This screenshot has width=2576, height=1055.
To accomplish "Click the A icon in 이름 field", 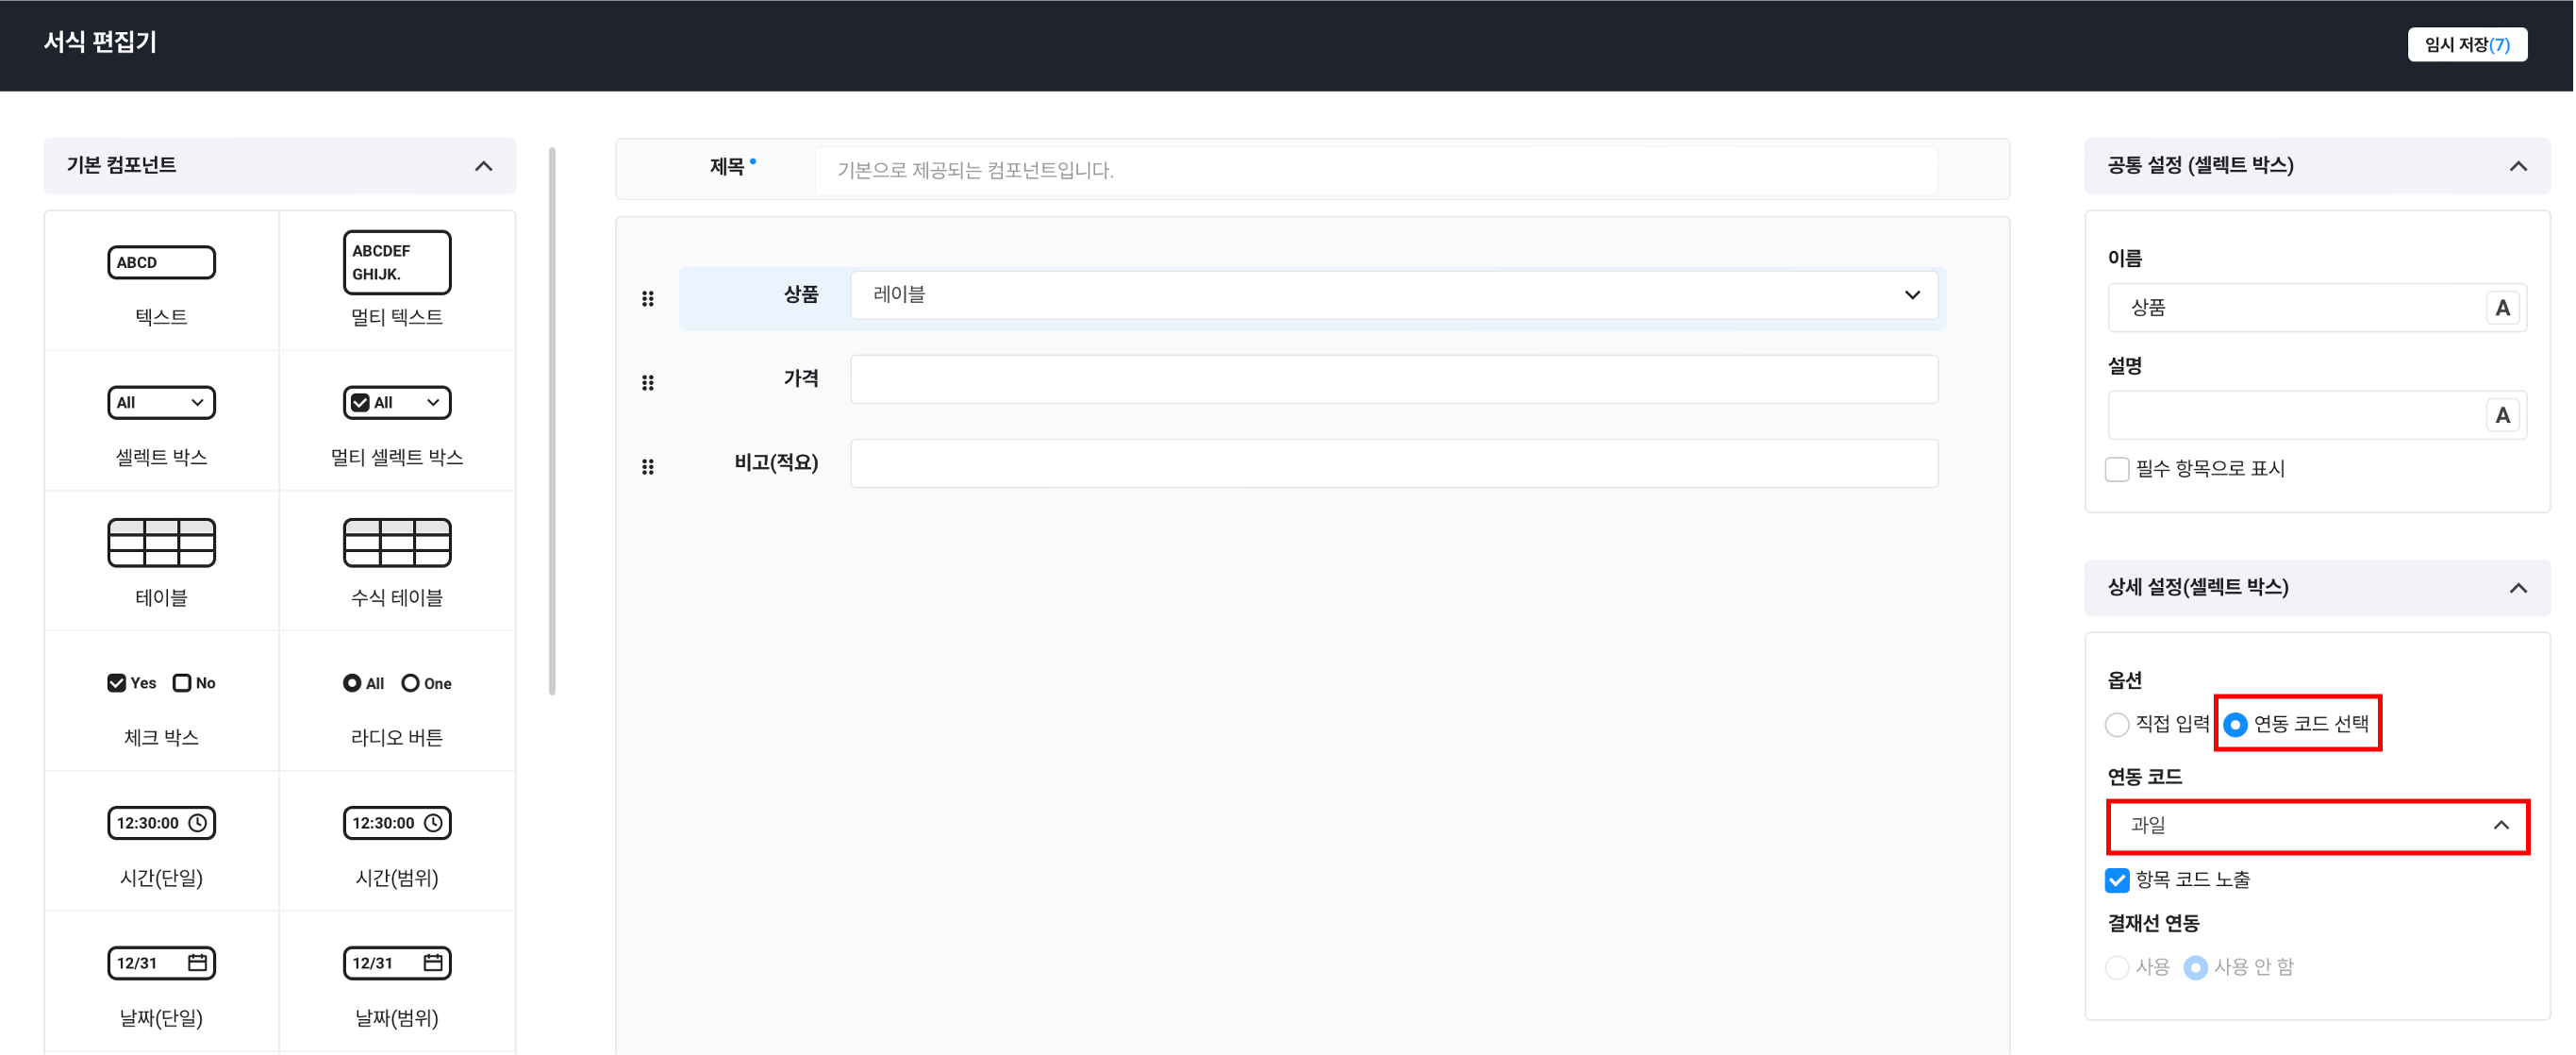I will (2502, 308).
